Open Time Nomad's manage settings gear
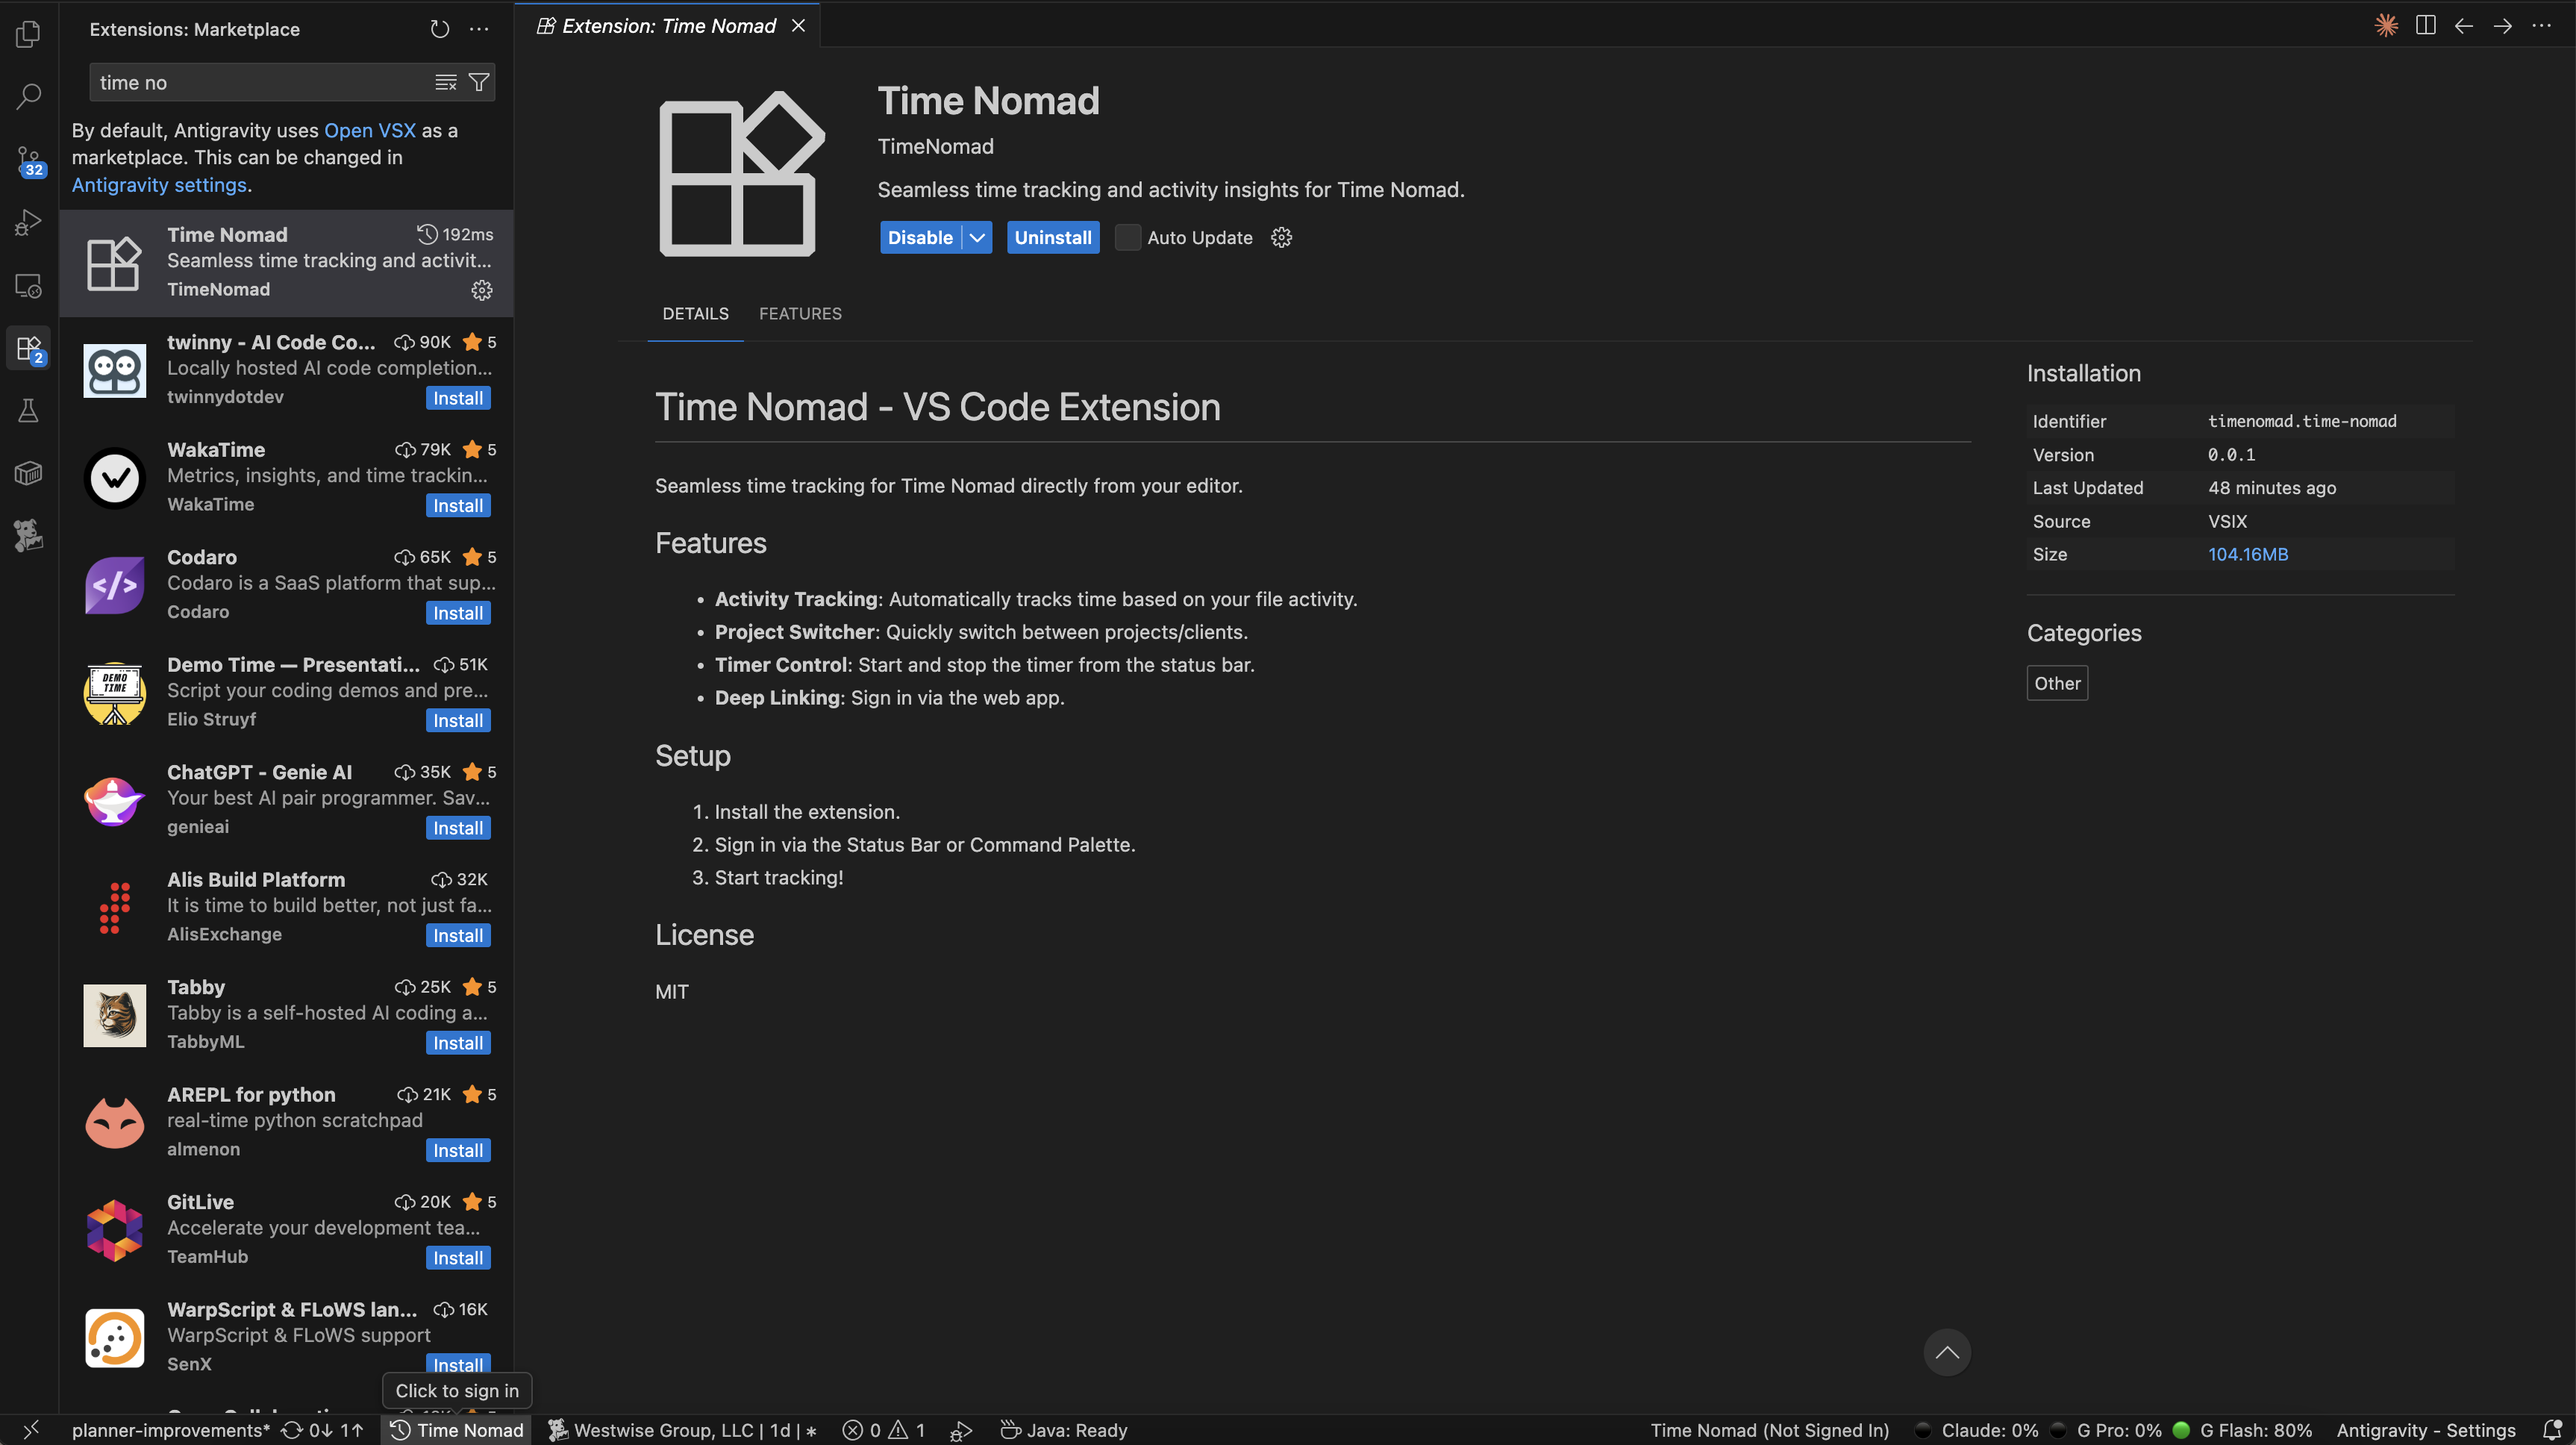 click(1281, 237)
